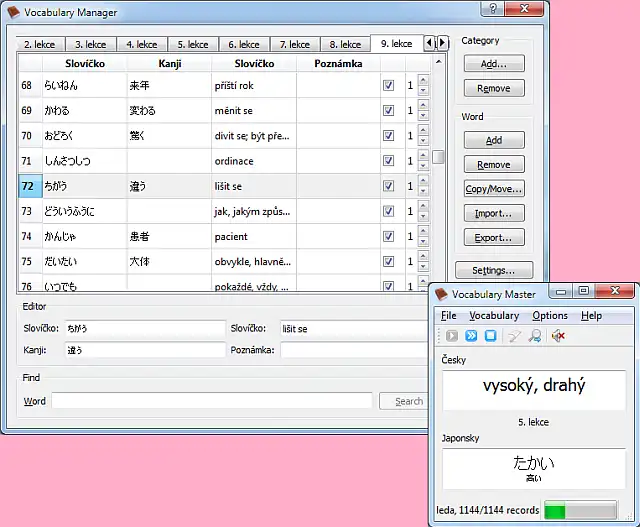This screenshot has height=527, width=640.
Task: Click the Search button in Find section
Action: (x=404, y=401)
